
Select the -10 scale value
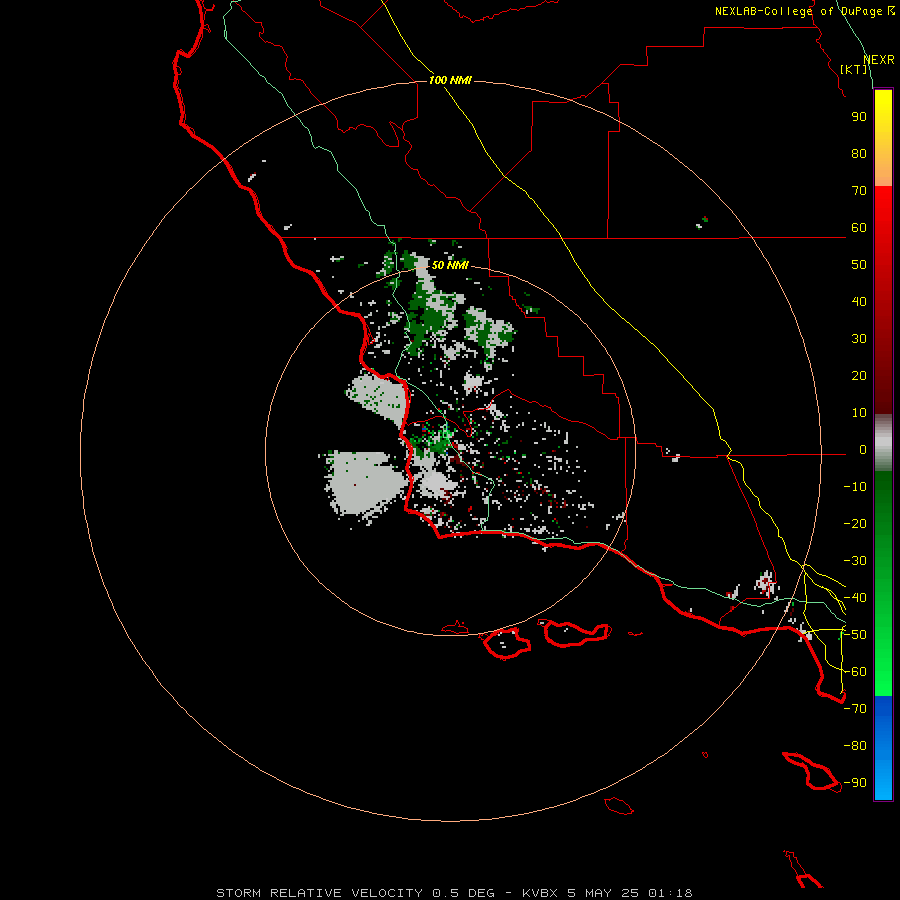855,487
